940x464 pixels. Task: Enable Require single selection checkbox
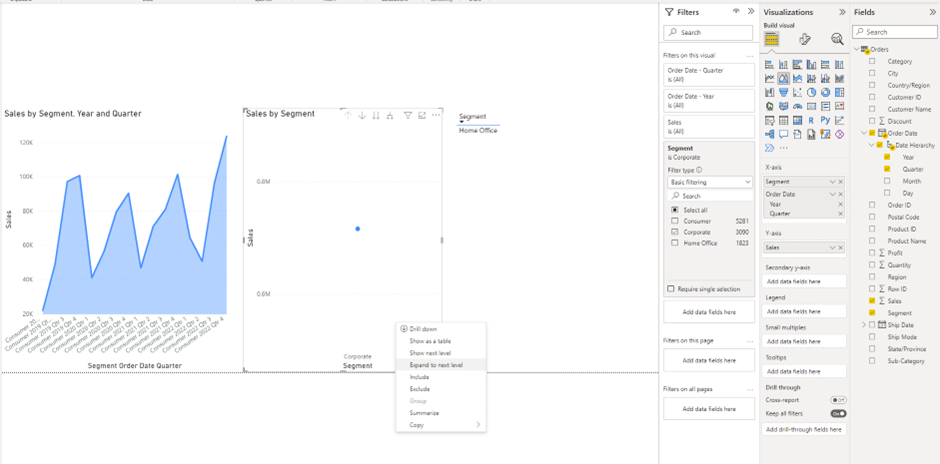671,289
